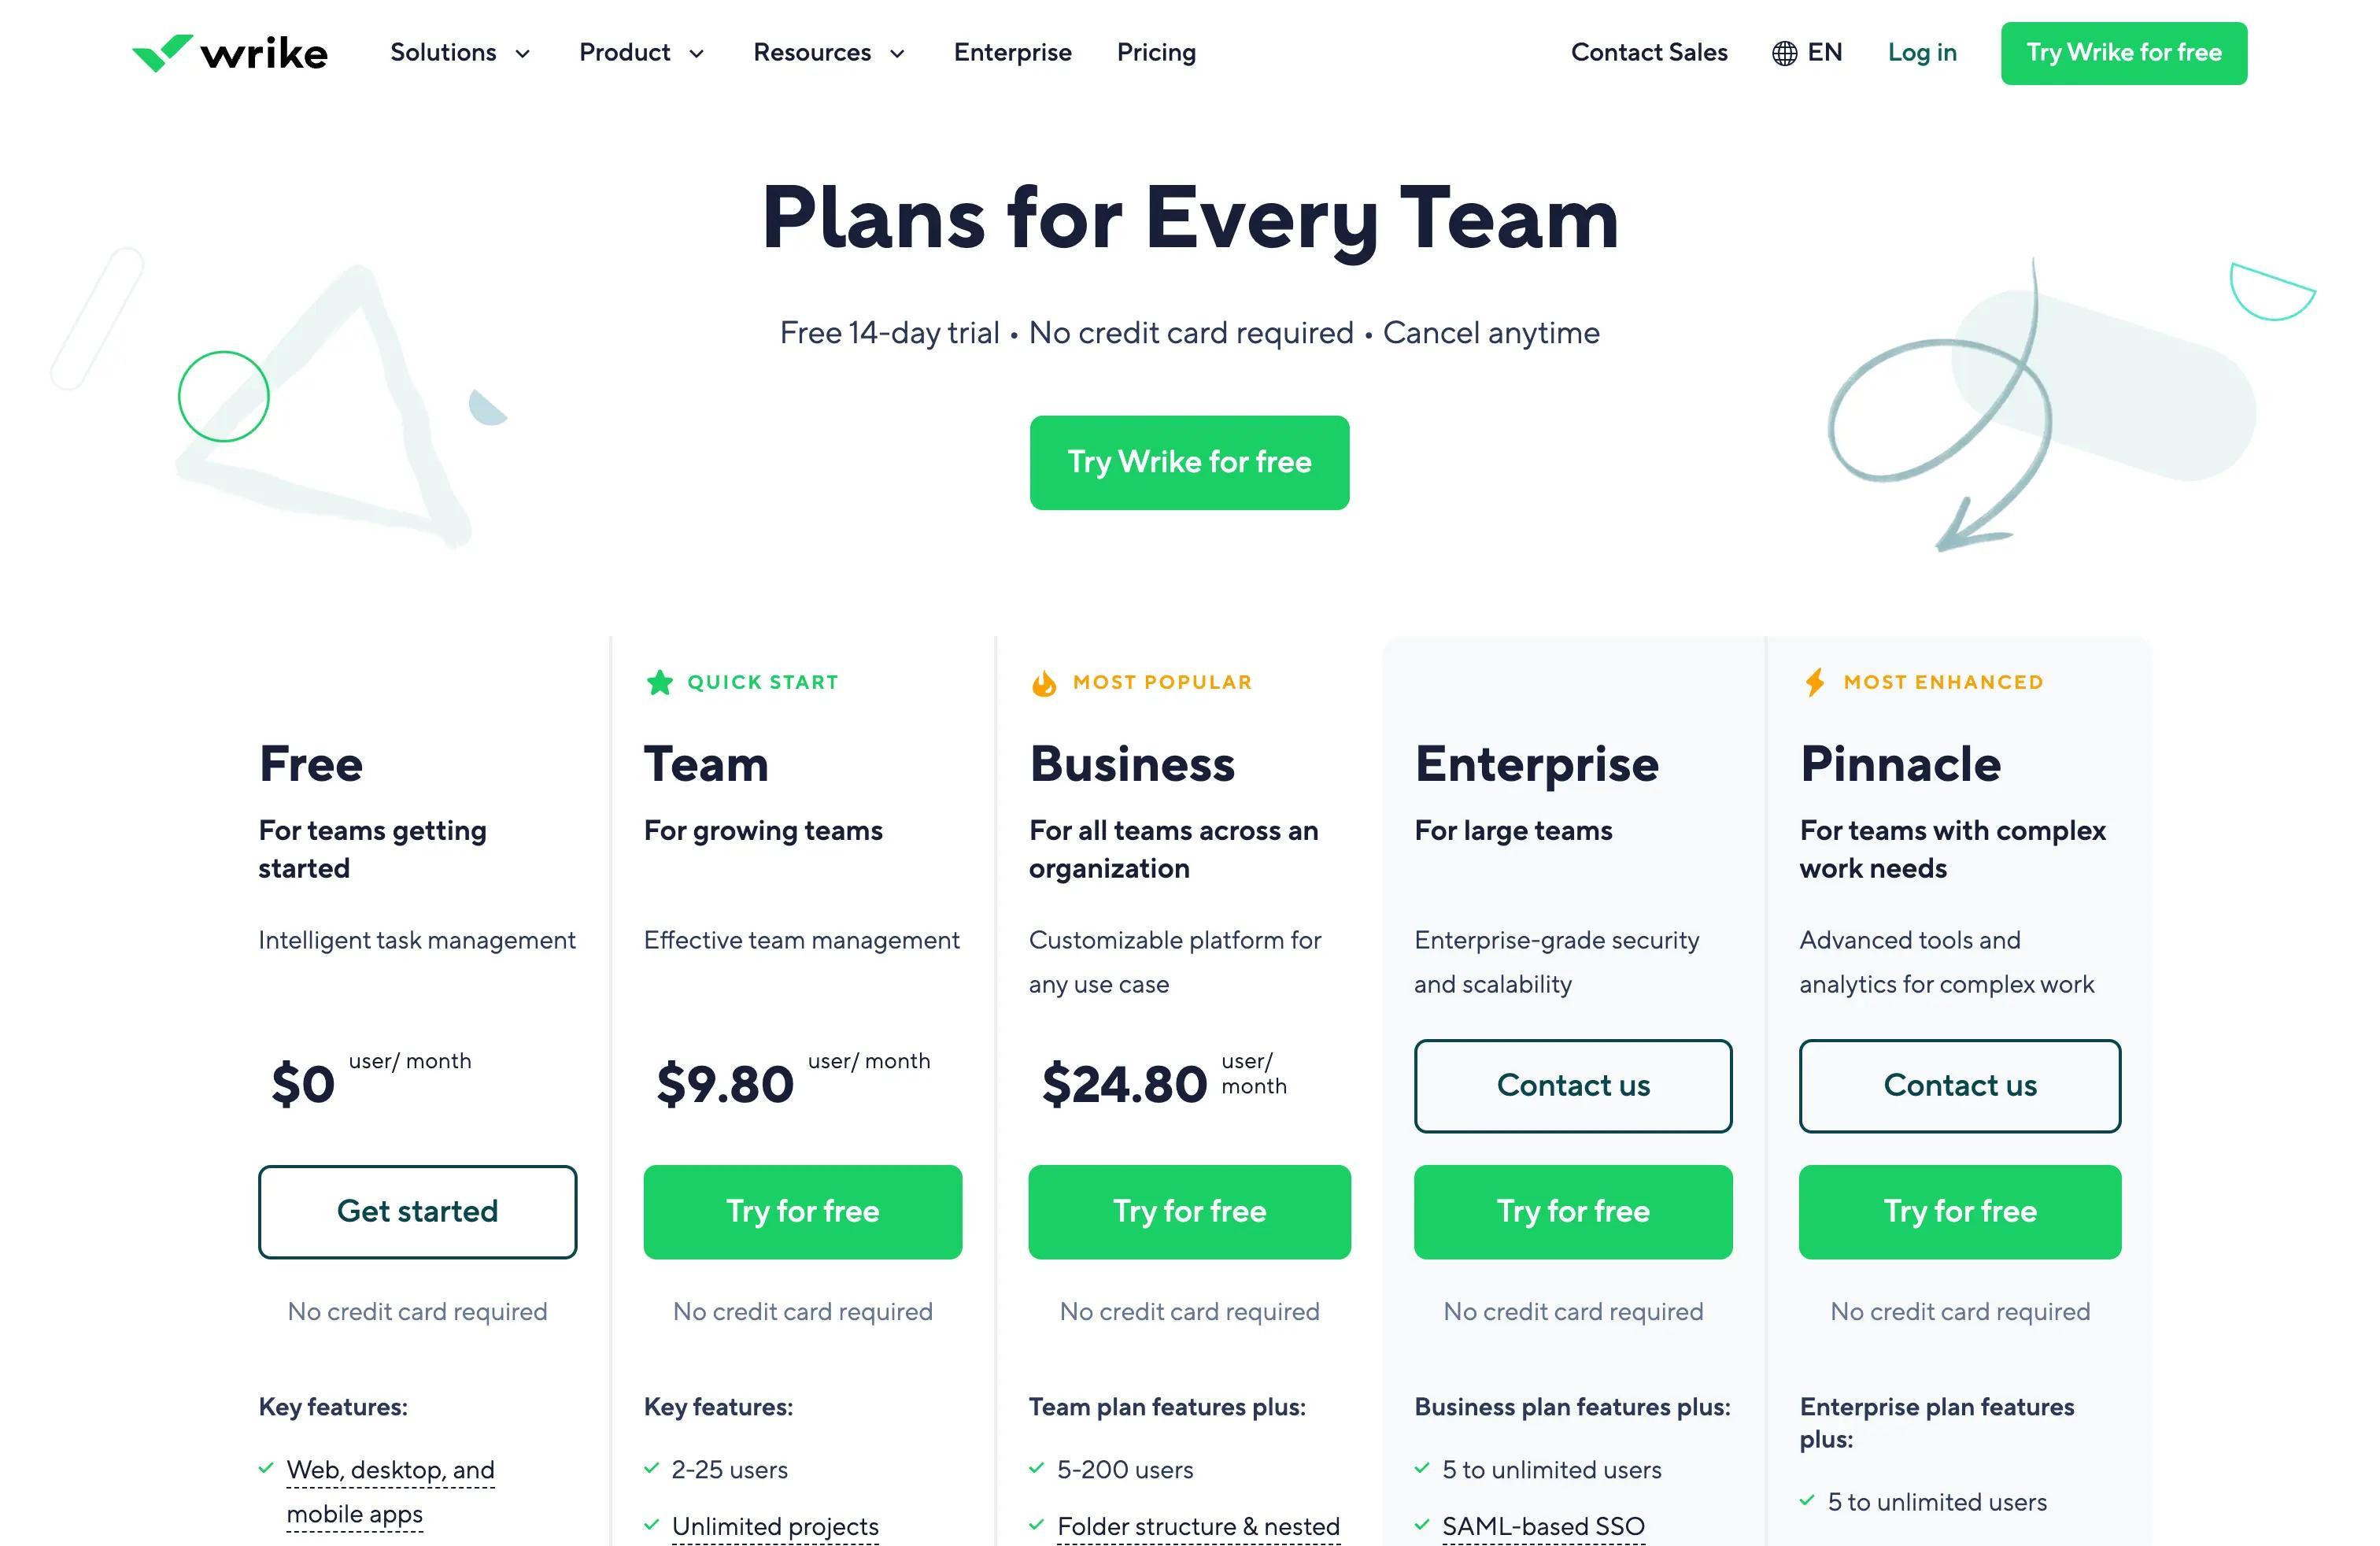This screenshot has width=2380, height=1546.
Task: Click Log in button
Action: [x=1922, y=52]
